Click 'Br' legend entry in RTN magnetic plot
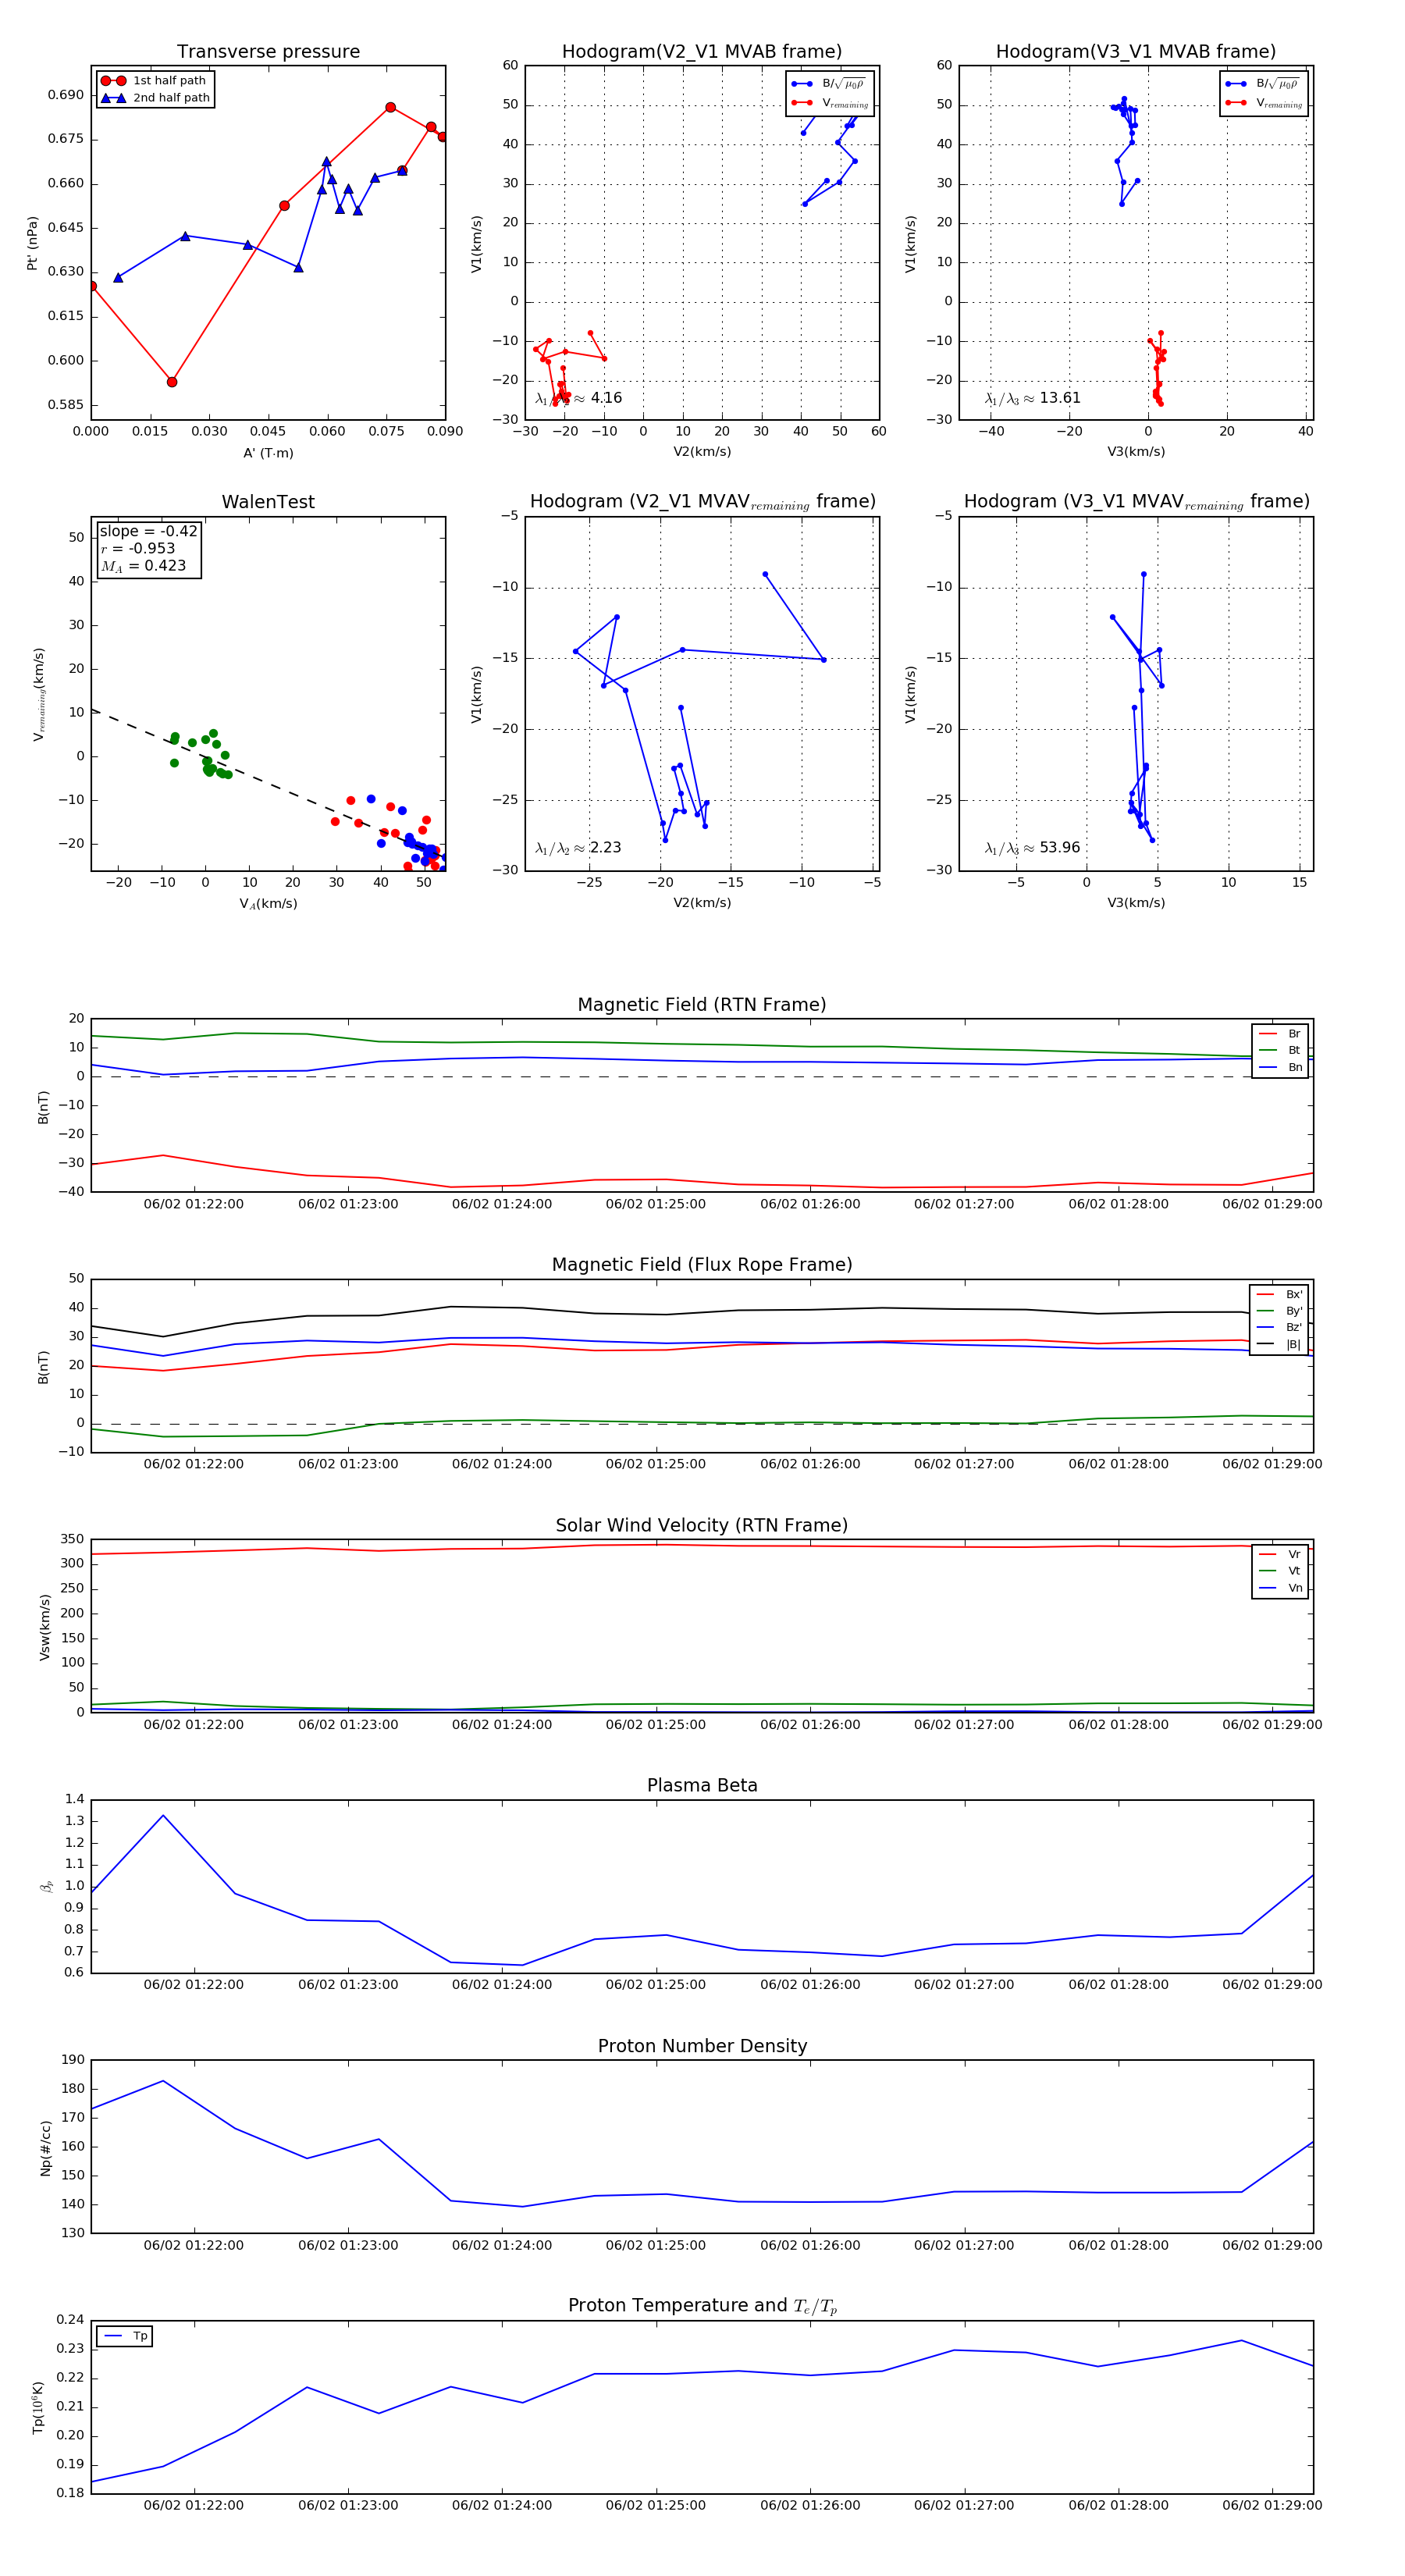 tap(1280, 1034)
